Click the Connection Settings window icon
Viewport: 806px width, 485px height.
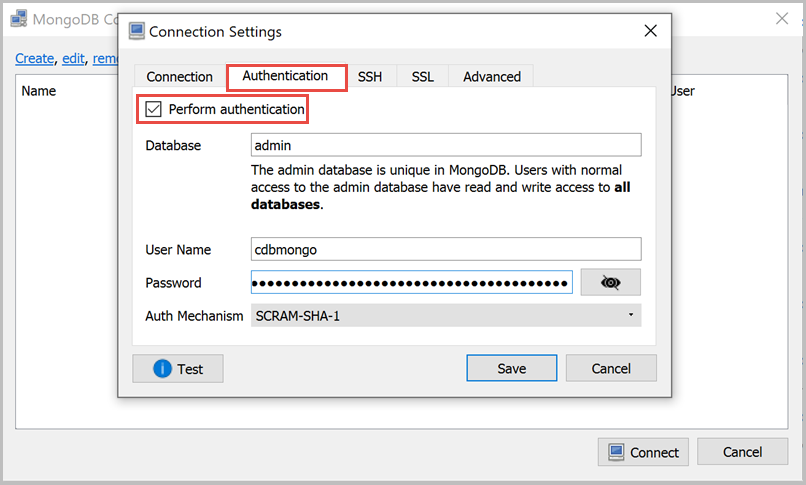pyautogui.click(x=136, y=32)
